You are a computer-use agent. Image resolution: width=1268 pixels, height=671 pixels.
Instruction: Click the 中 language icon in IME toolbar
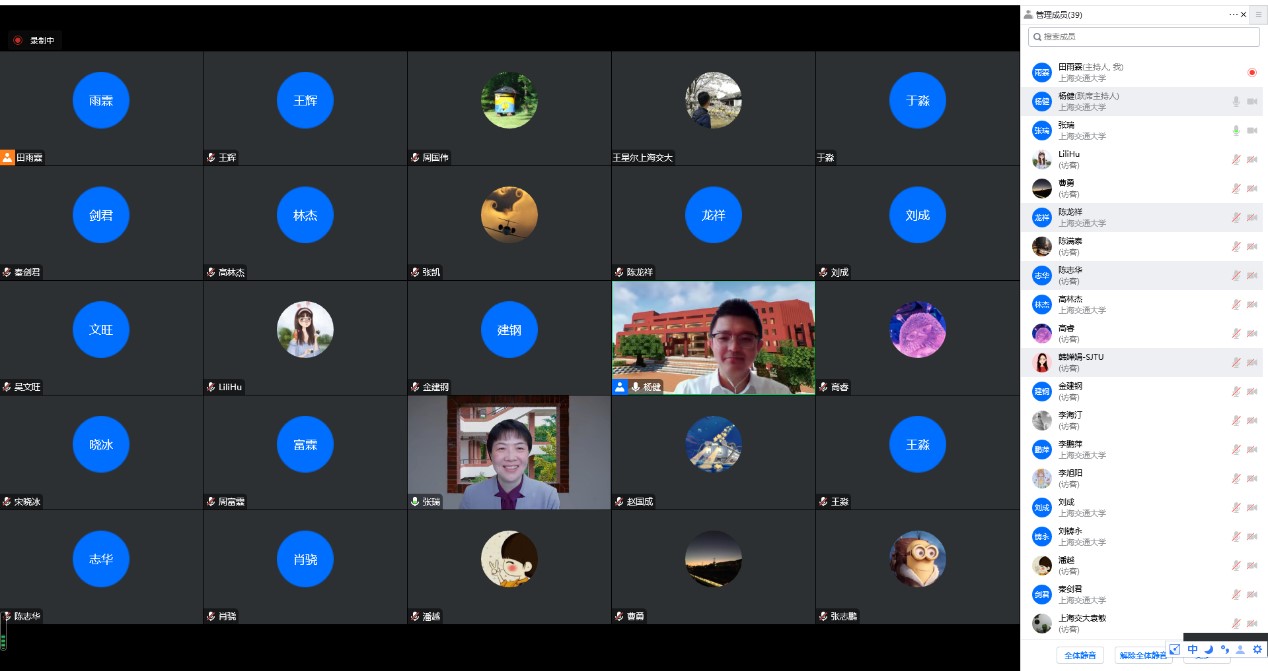(x=1192, y=649)
